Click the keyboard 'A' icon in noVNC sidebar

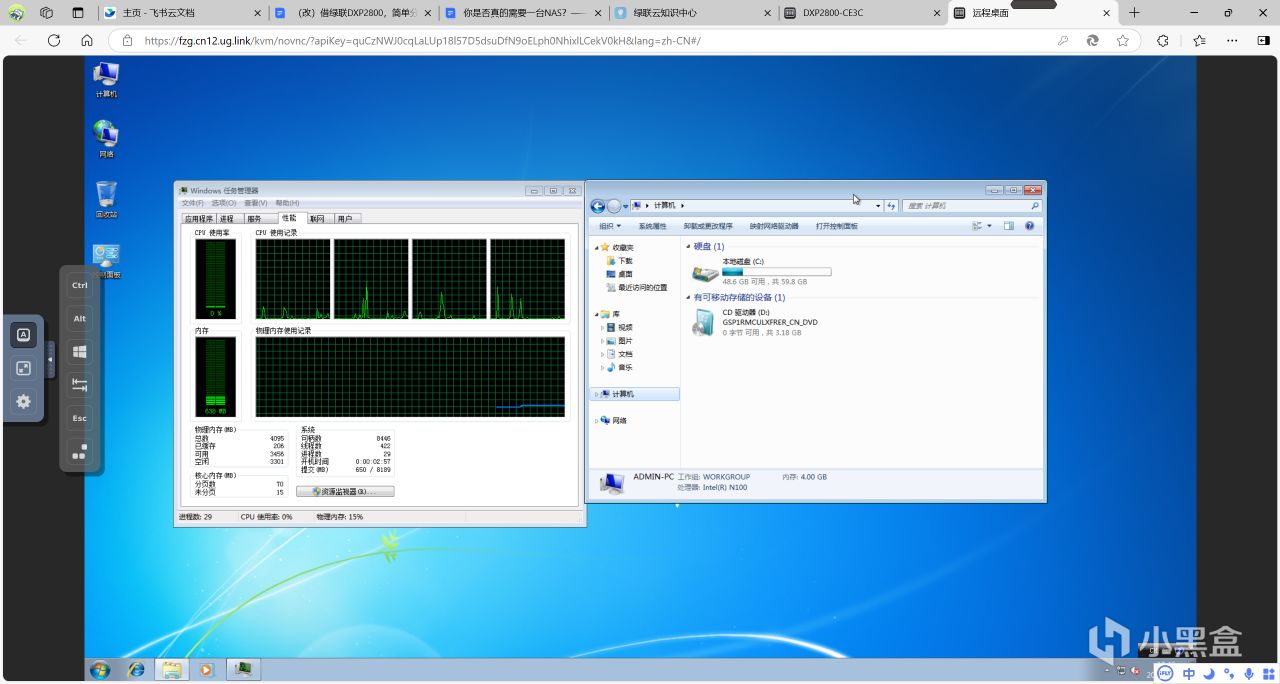(x=24, y=335)
